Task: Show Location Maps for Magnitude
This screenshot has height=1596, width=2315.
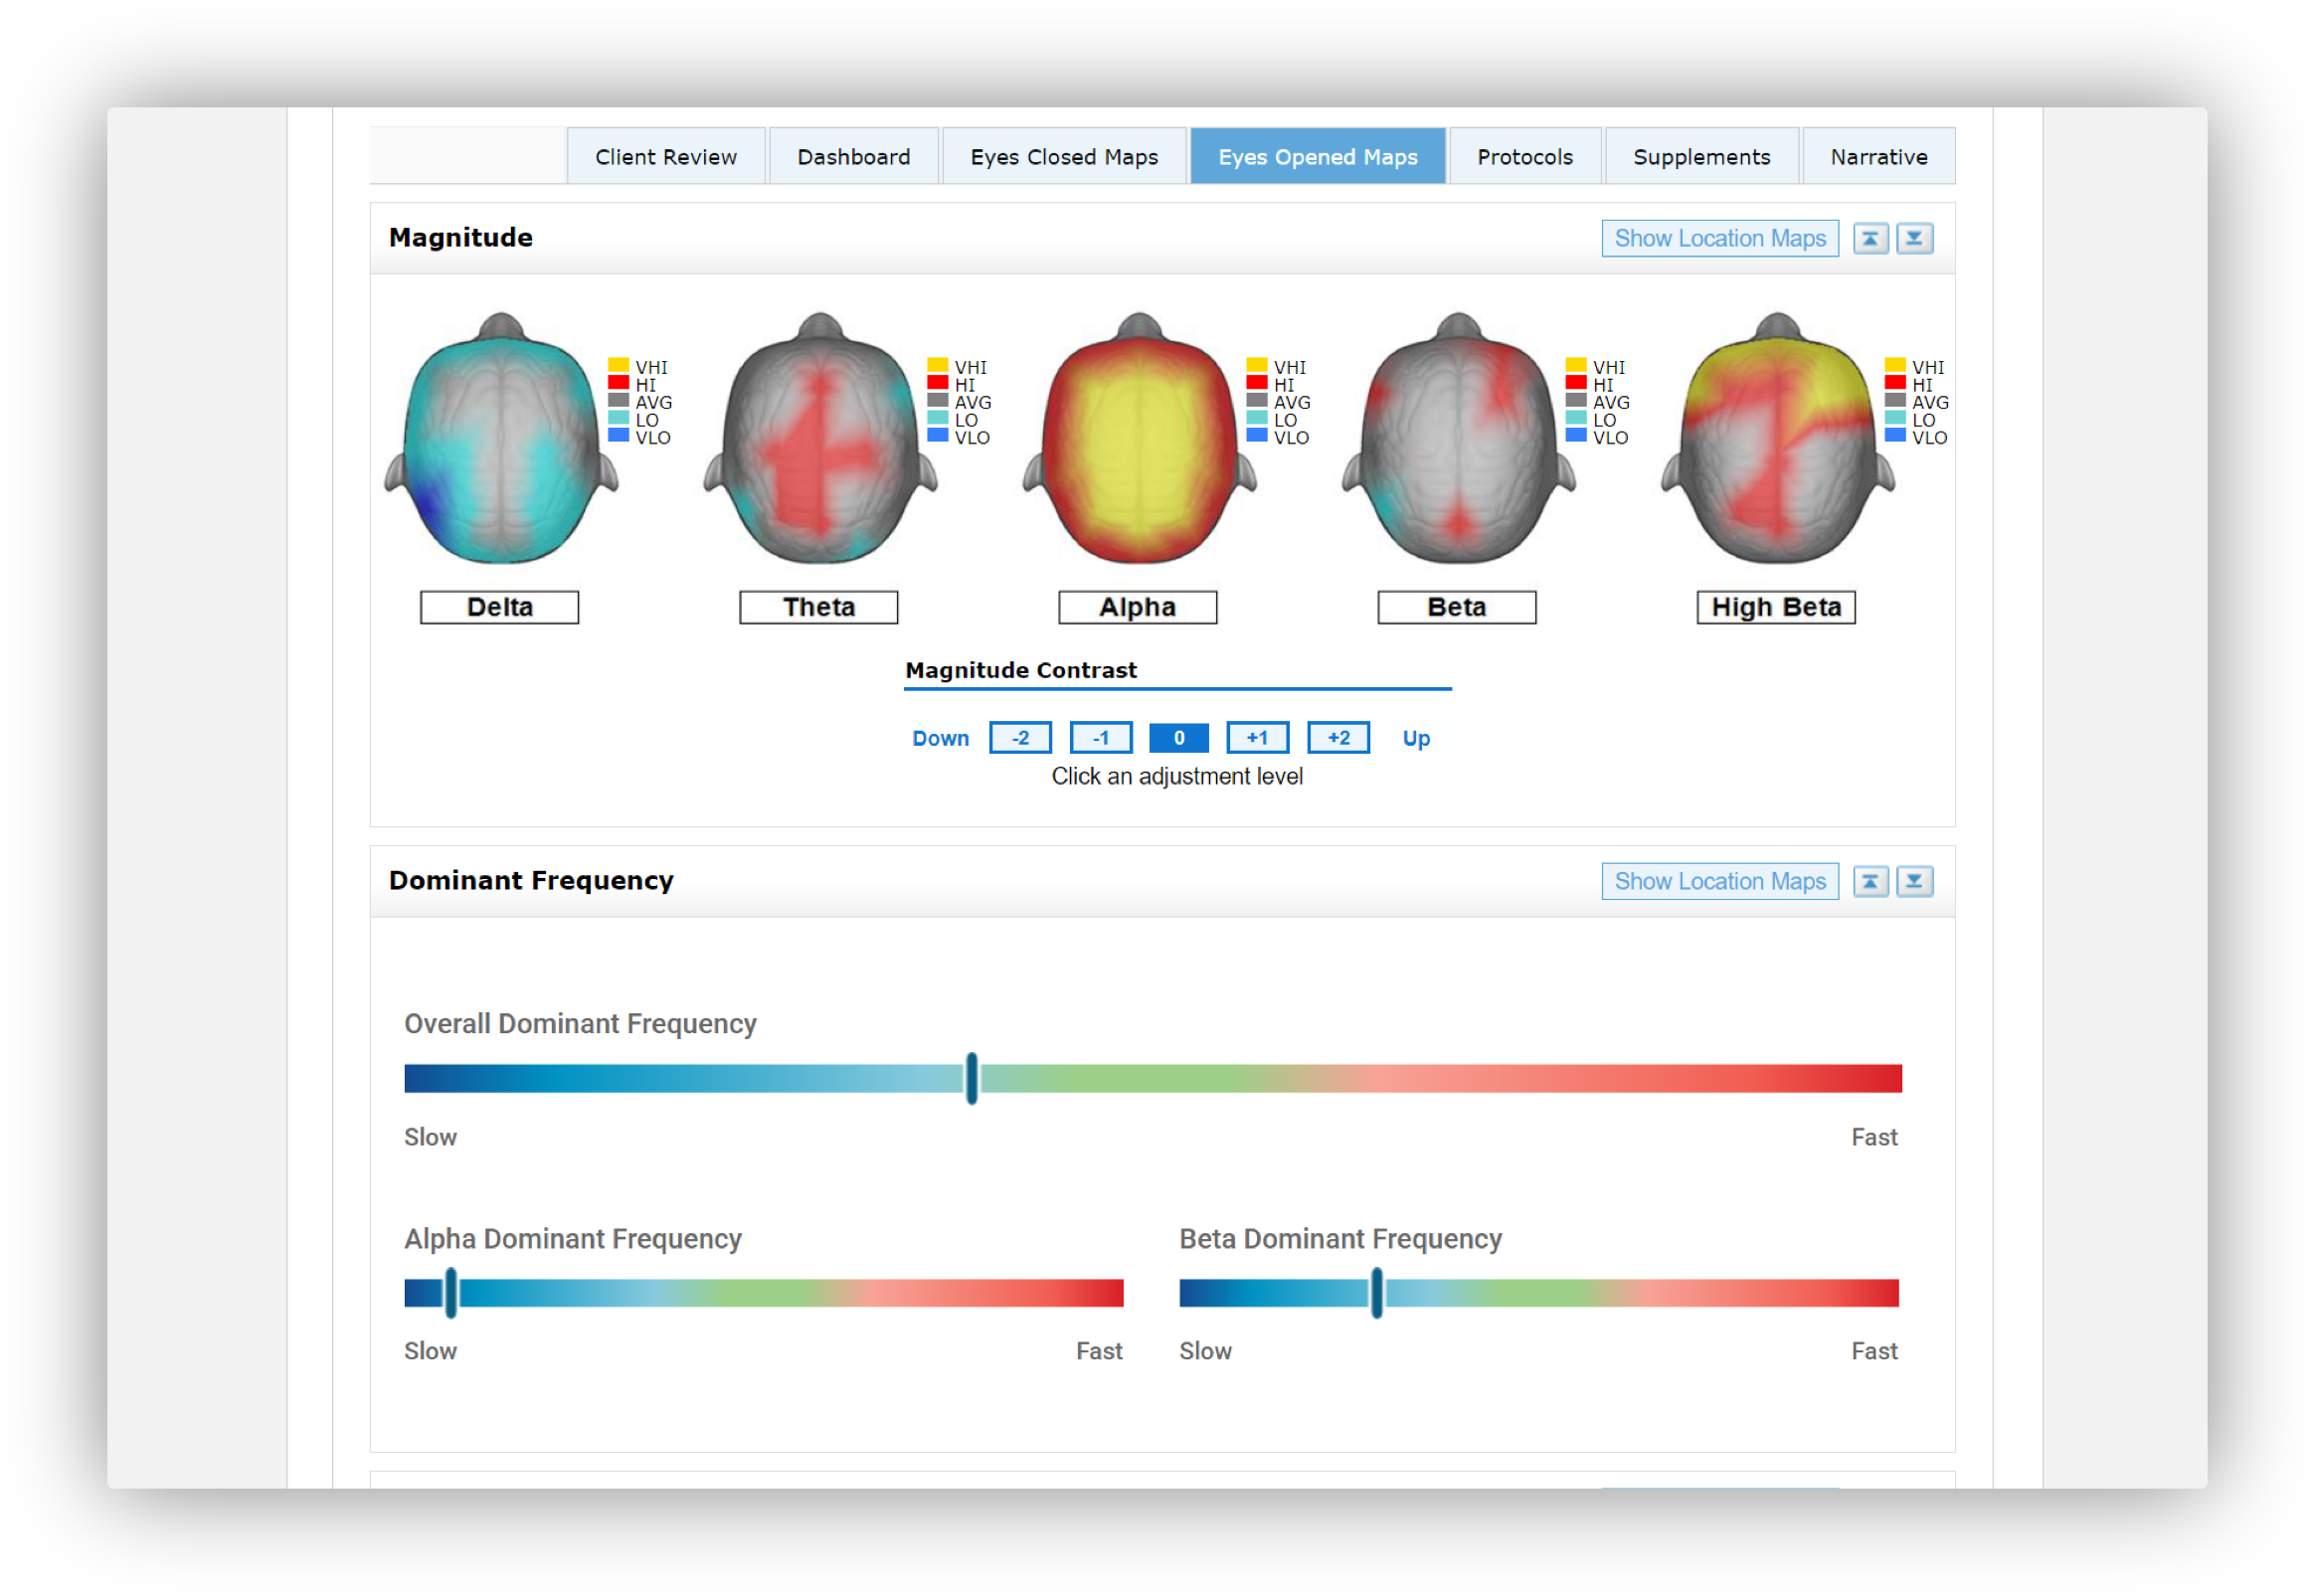Action: coord(1719,238)
